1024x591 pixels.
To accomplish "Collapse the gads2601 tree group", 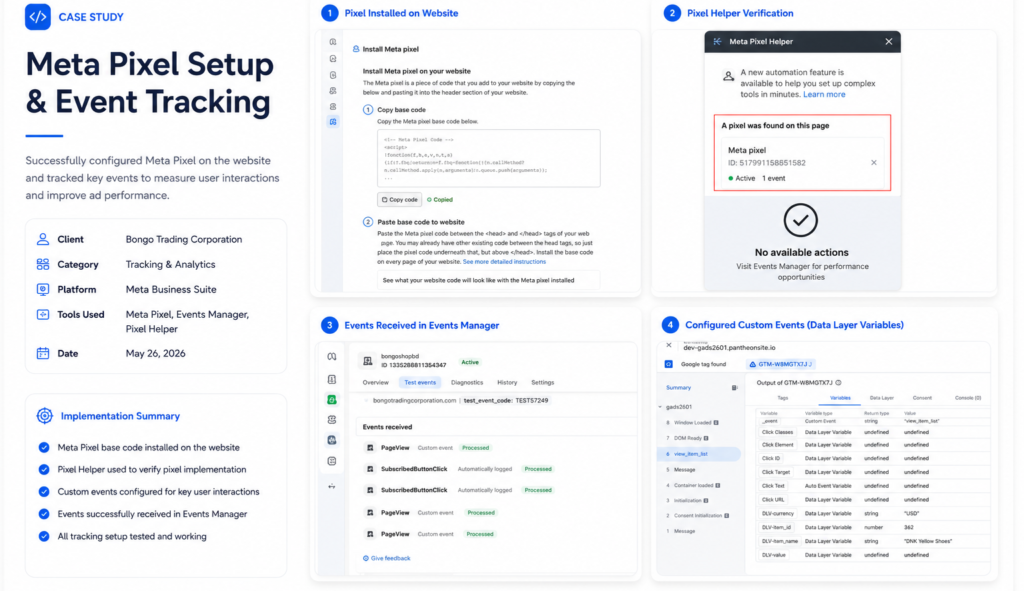I will point(660,407).
